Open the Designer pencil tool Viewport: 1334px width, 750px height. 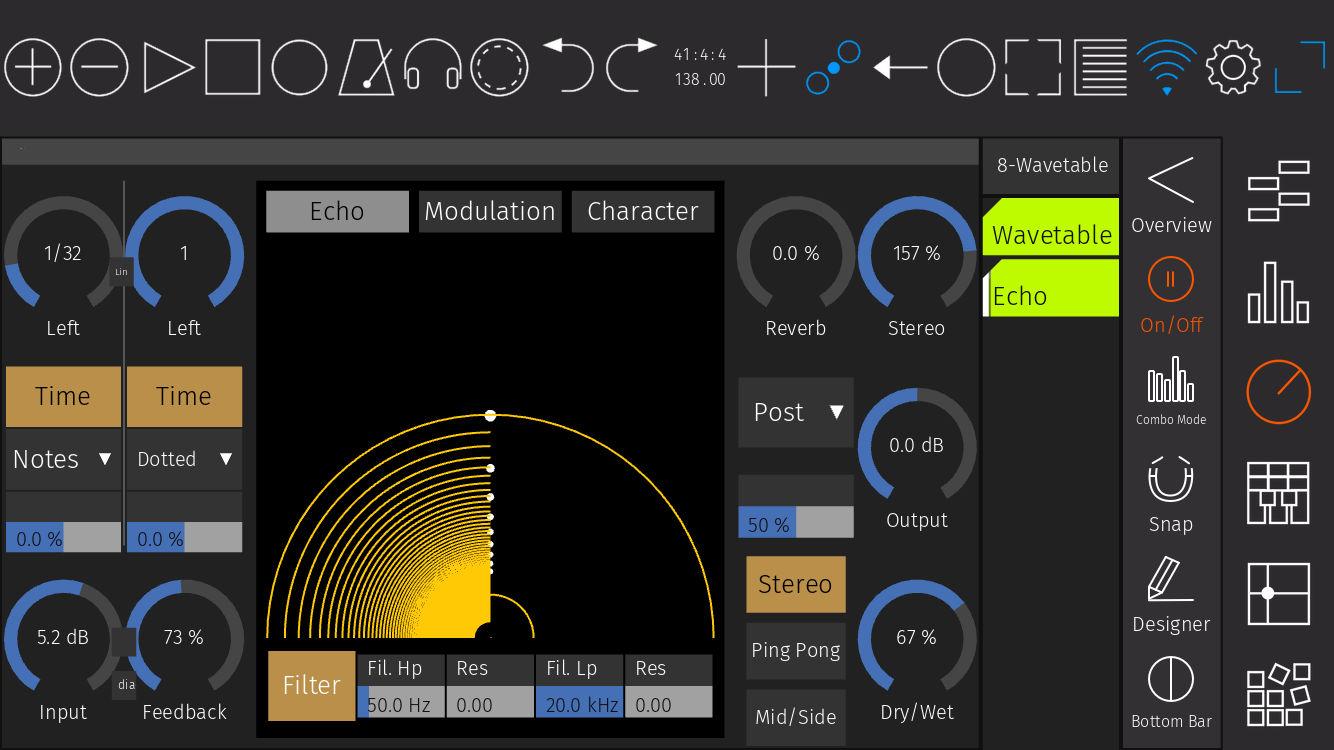1171,594
